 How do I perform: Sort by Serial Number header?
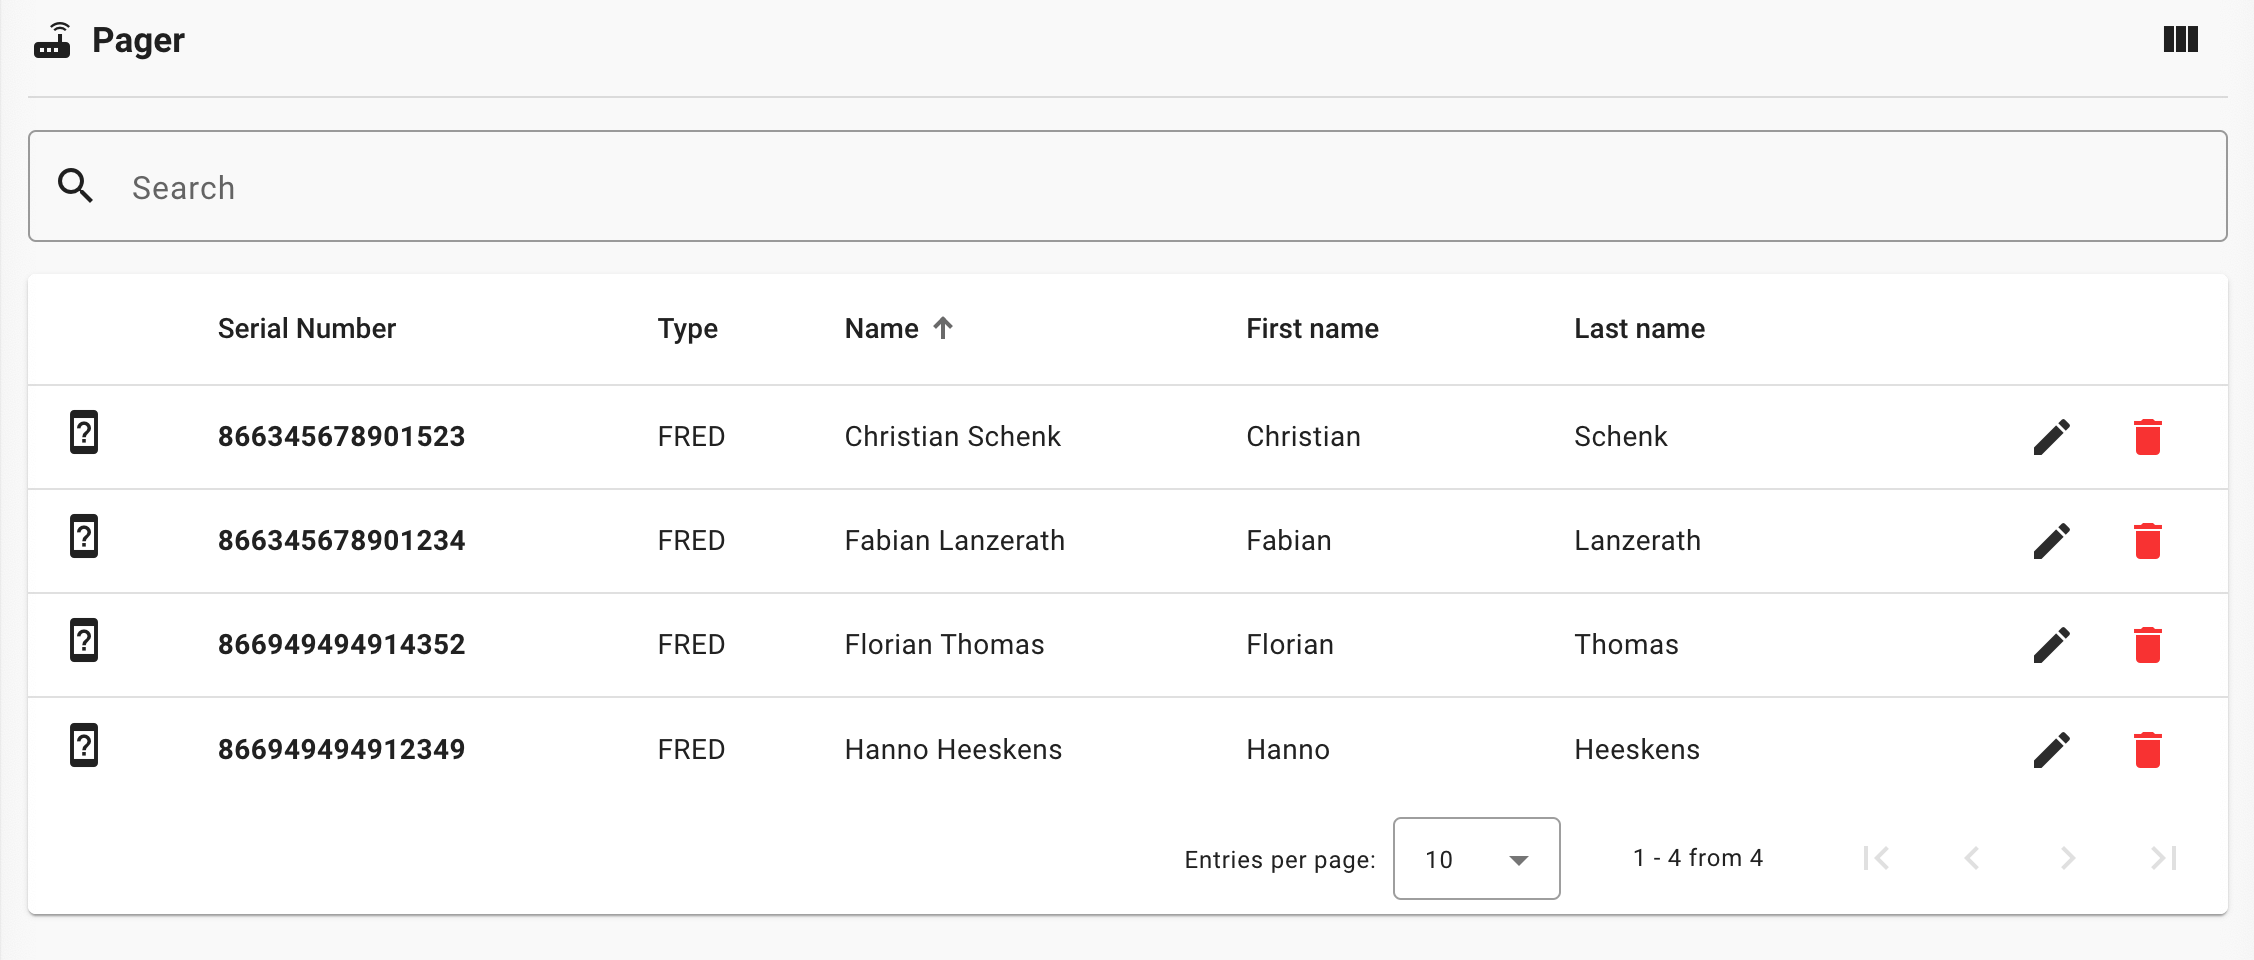[306, 329]
